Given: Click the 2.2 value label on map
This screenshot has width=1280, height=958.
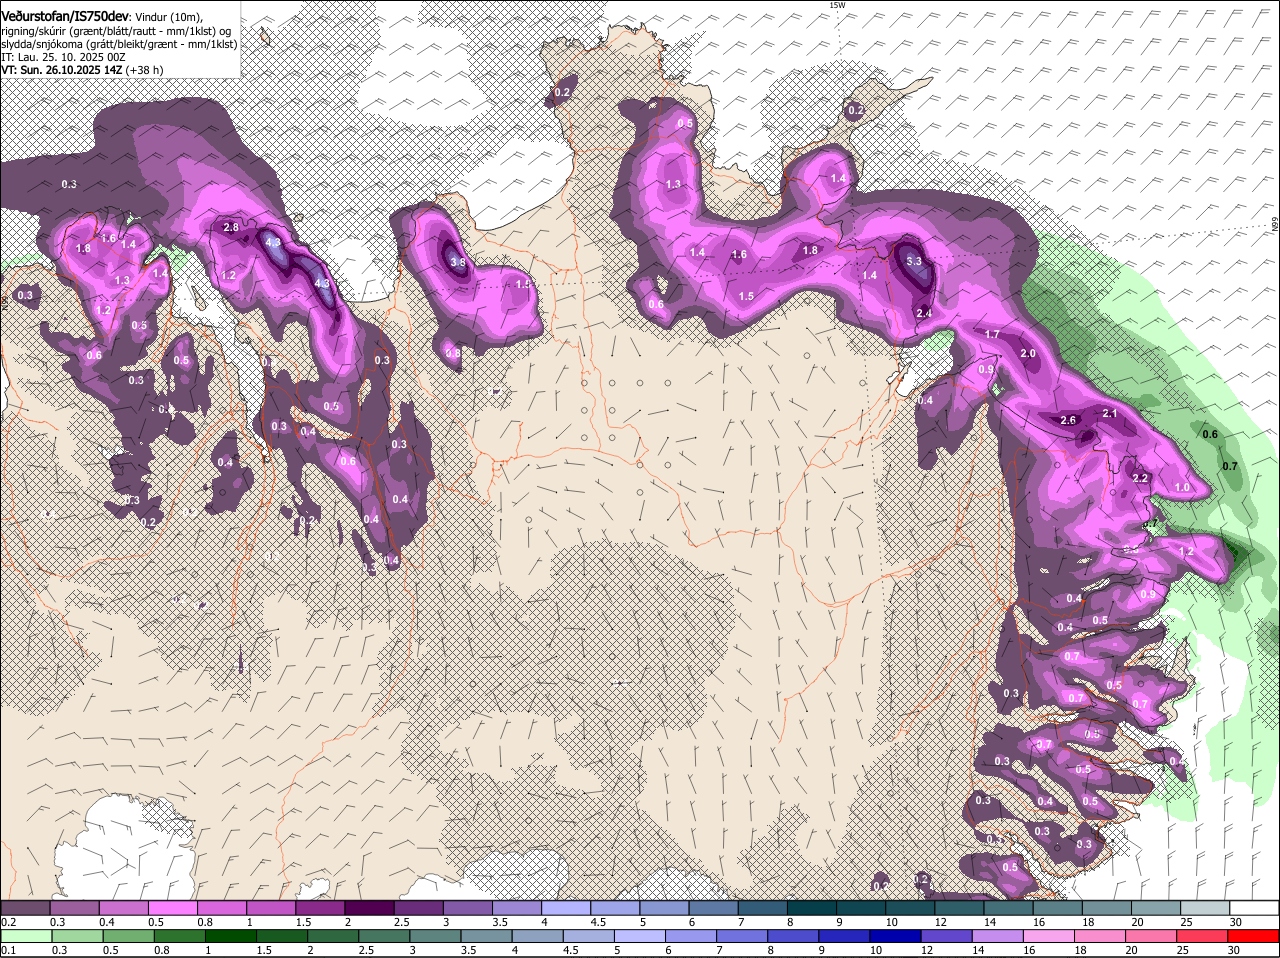Looking at the screenshot, I should [x=1140, y=478].
